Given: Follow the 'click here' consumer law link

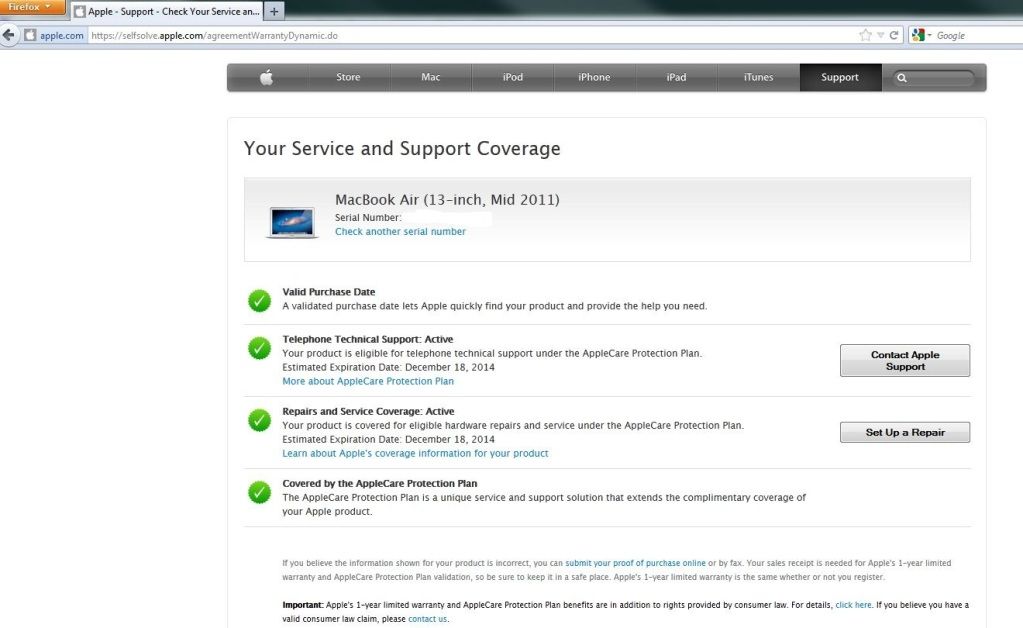Looking at the screenshot, I should coord(853,605).
